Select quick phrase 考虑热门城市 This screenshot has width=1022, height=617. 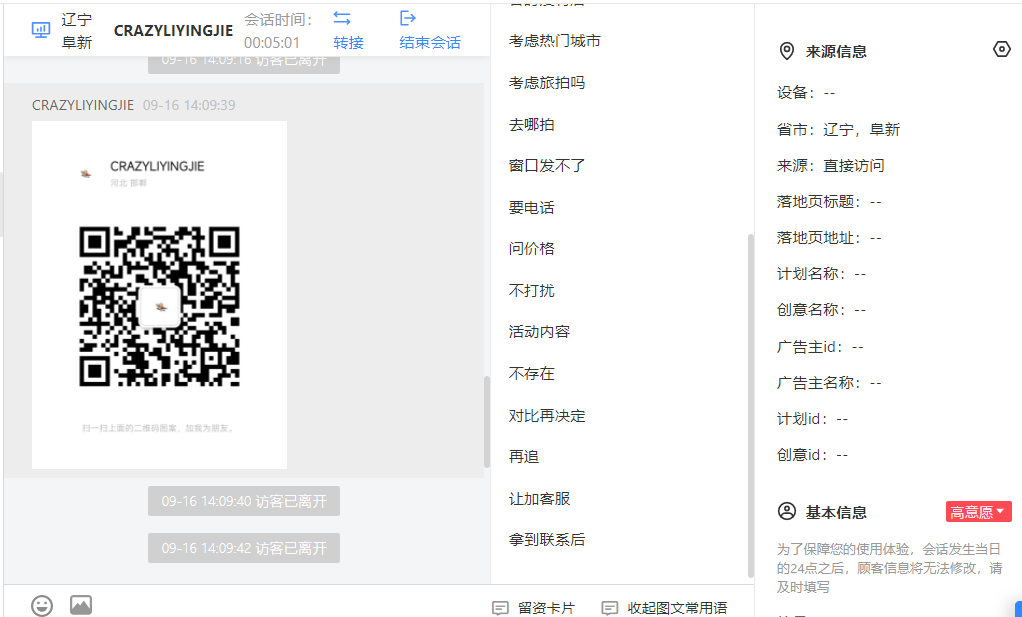[x=555, y=41]
